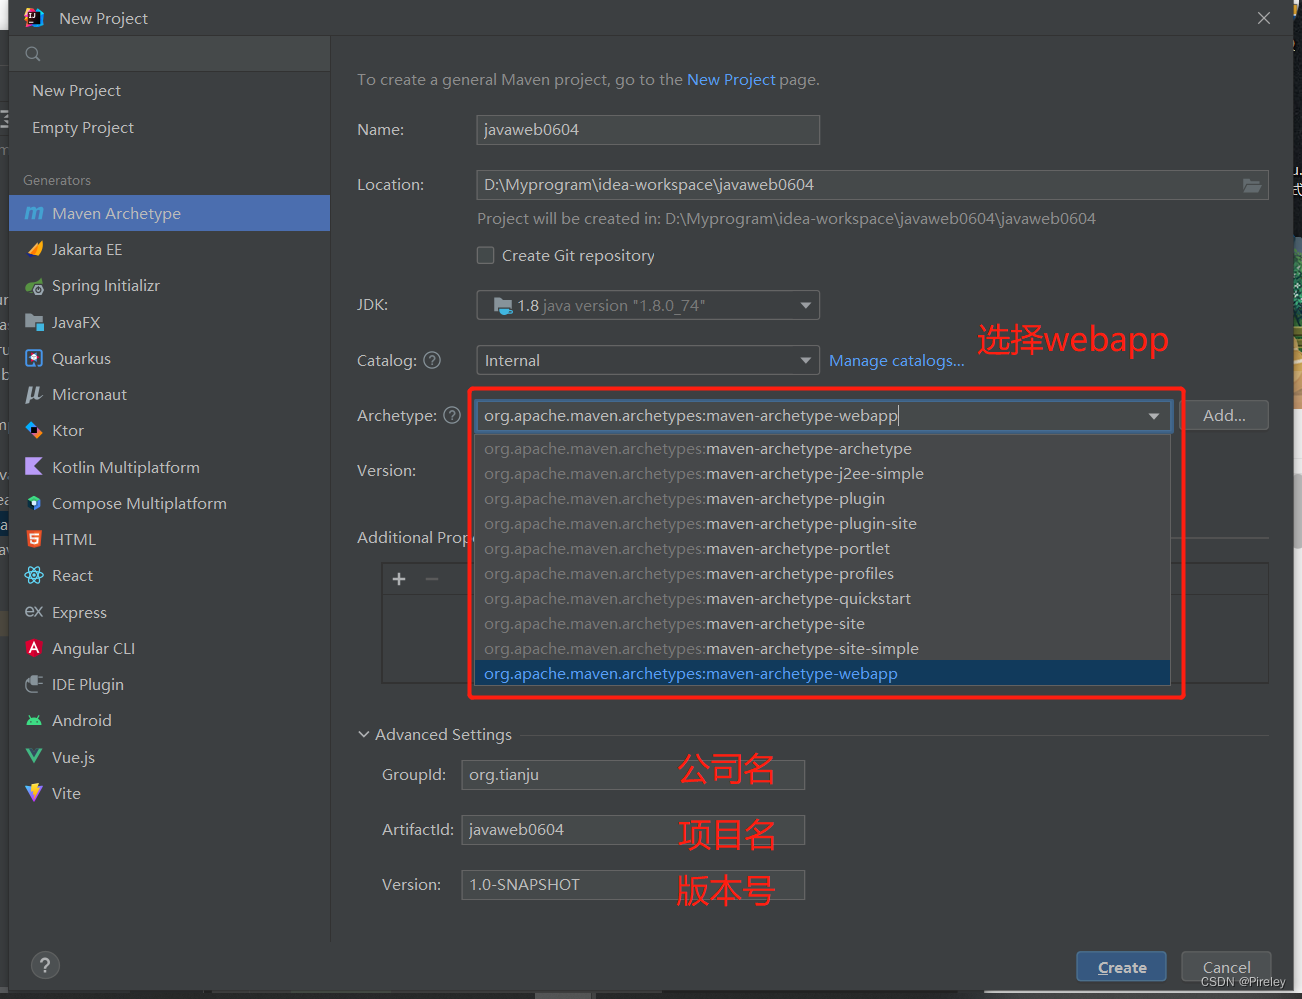
Task: Pick the Ktor generator icon
Action: [x=34, y=430]
